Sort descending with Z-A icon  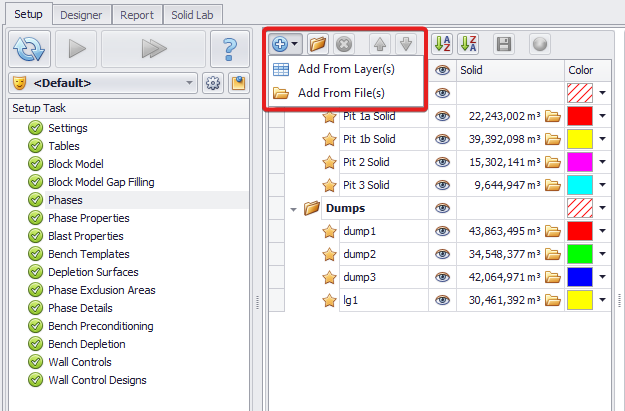point(468,44)
